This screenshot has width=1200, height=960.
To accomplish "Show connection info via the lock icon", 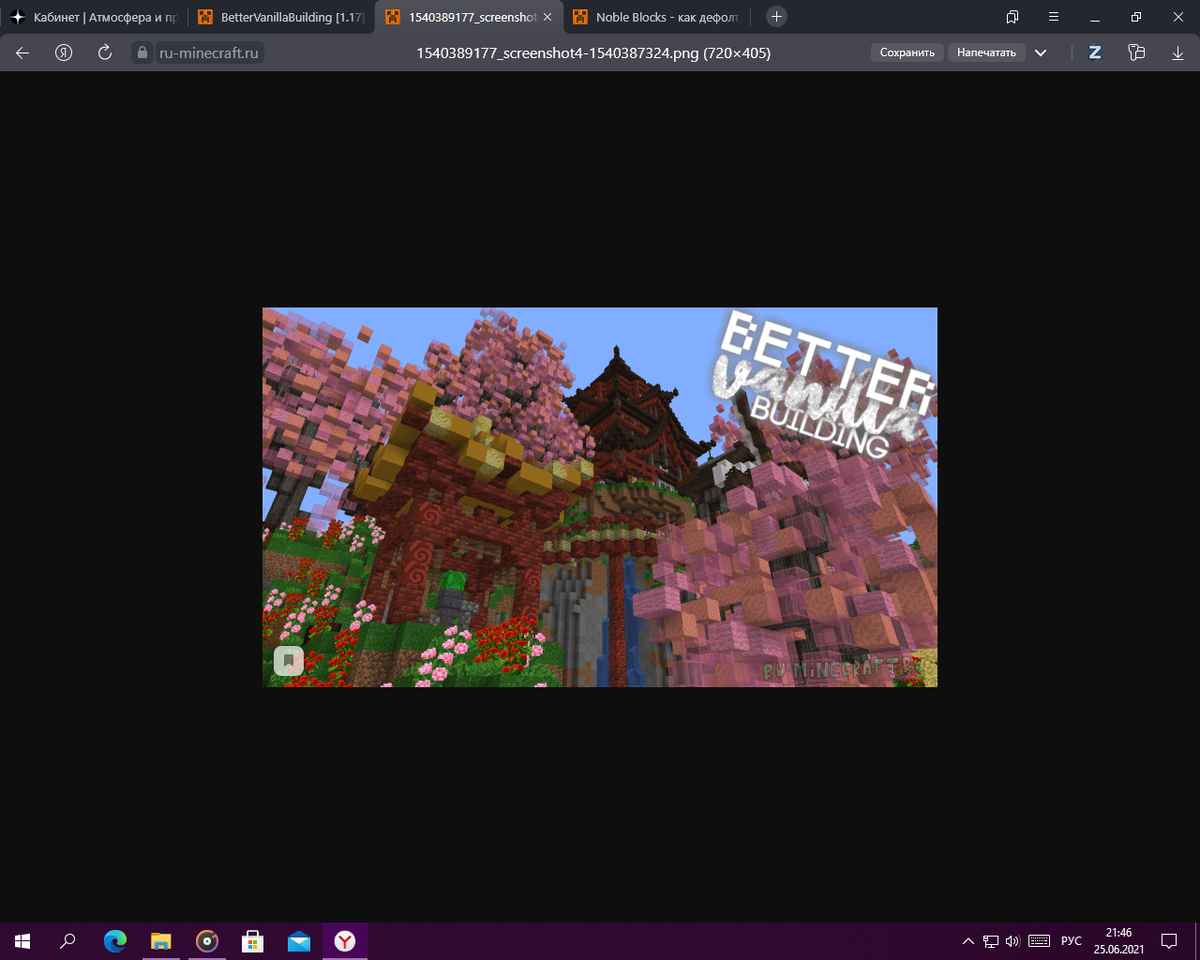I will [x=142, y=53].
